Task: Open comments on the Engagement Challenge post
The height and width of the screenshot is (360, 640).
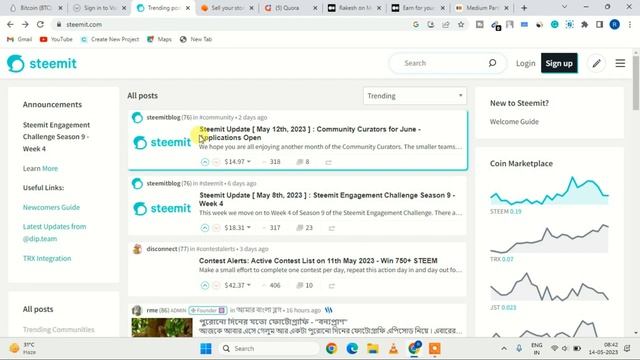Action: 304,228
